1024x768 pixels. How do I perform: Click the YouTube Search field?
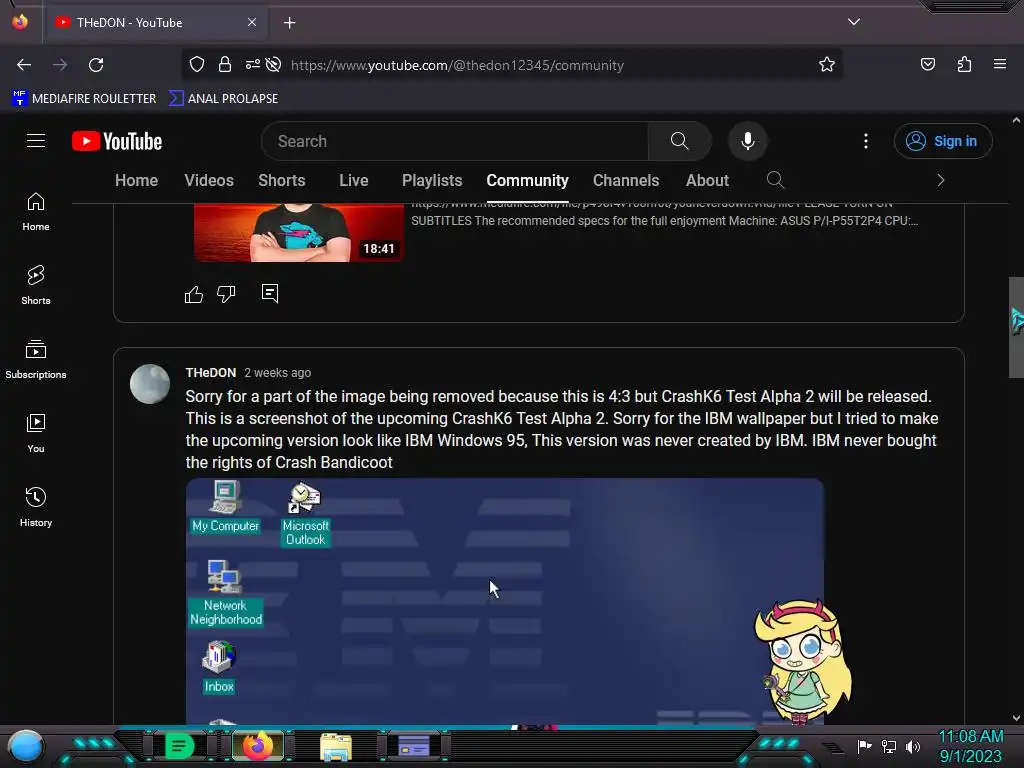coord(455,141)
